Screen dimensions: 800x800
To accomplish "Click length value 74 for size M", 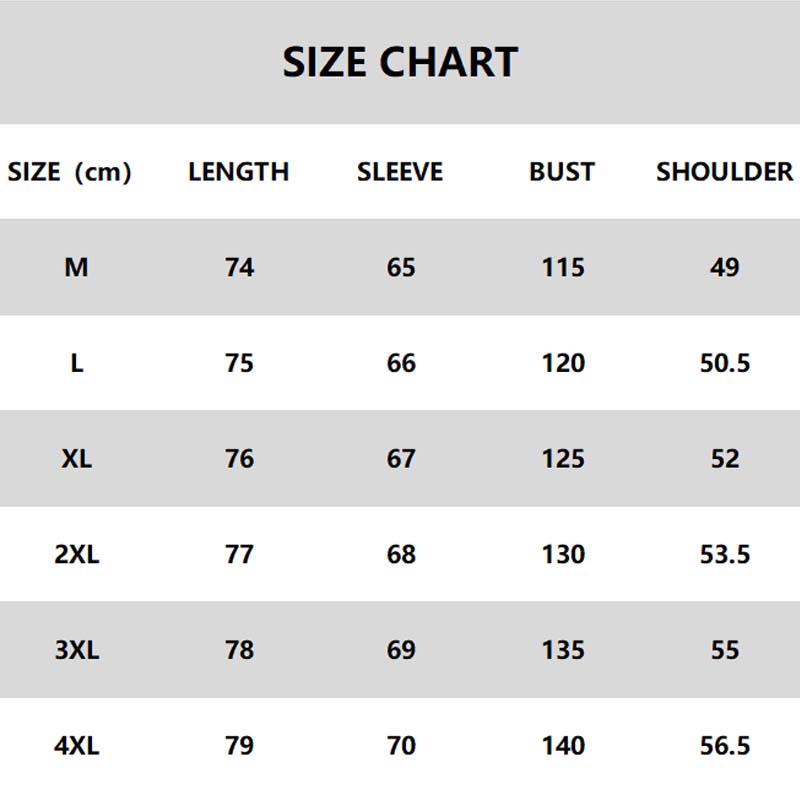I will point(240,267).
